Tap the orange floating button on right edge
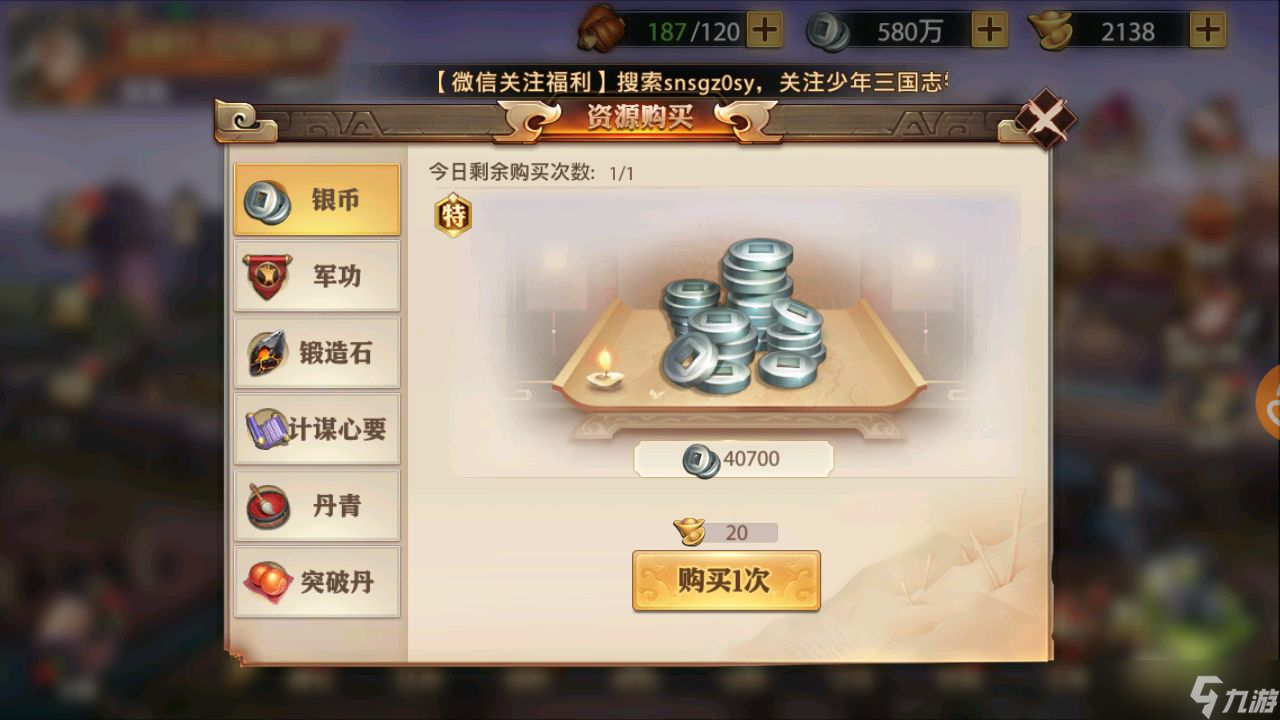1280x720 pixels. [1268, 402]
